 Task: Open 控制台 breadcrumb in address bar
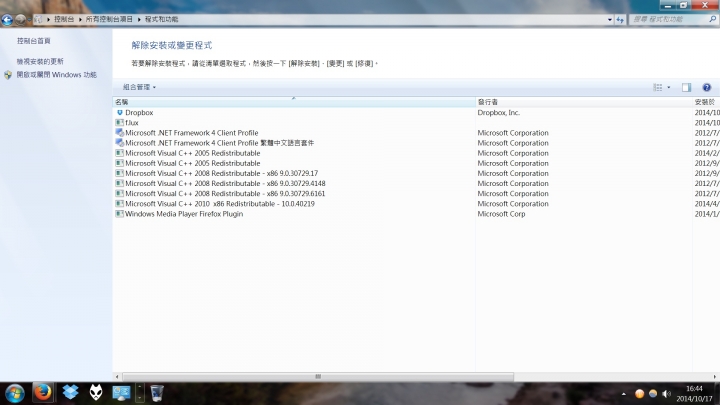[x=64, y=19]
